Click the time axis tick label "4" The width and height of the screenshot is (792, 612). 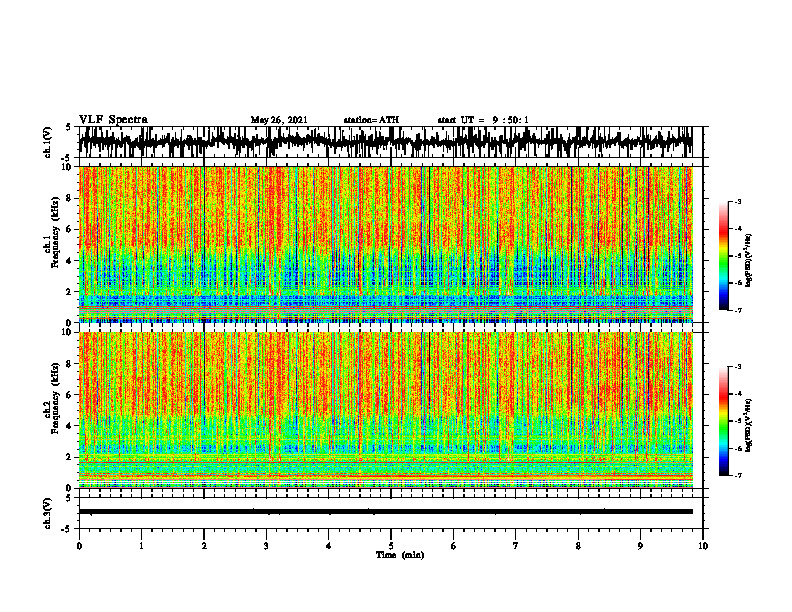(329, 546)
